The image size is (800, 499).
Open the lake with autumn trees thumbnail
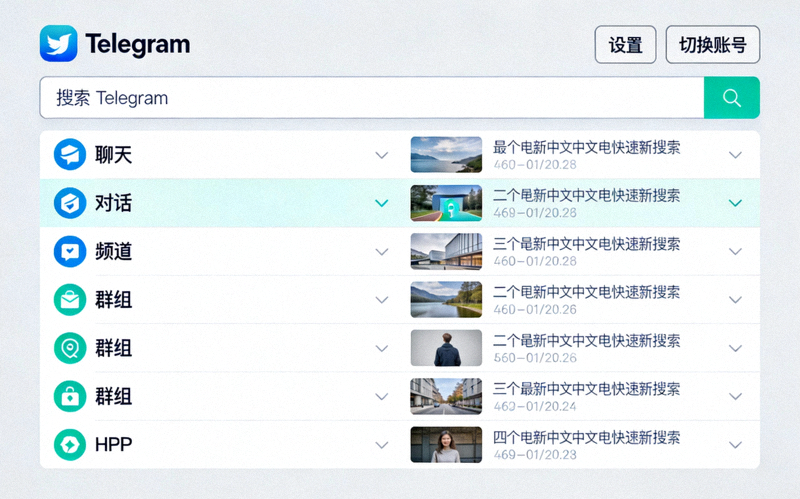446,300
